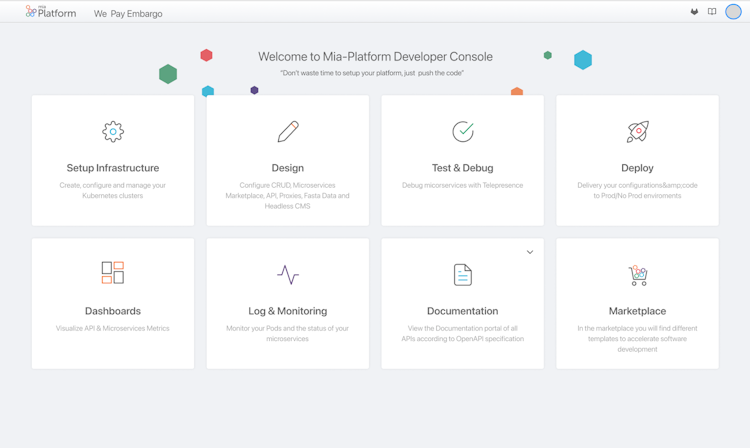
Task: Click the 'Don't waste time' tagline text
Action: (x=372, y=73)
